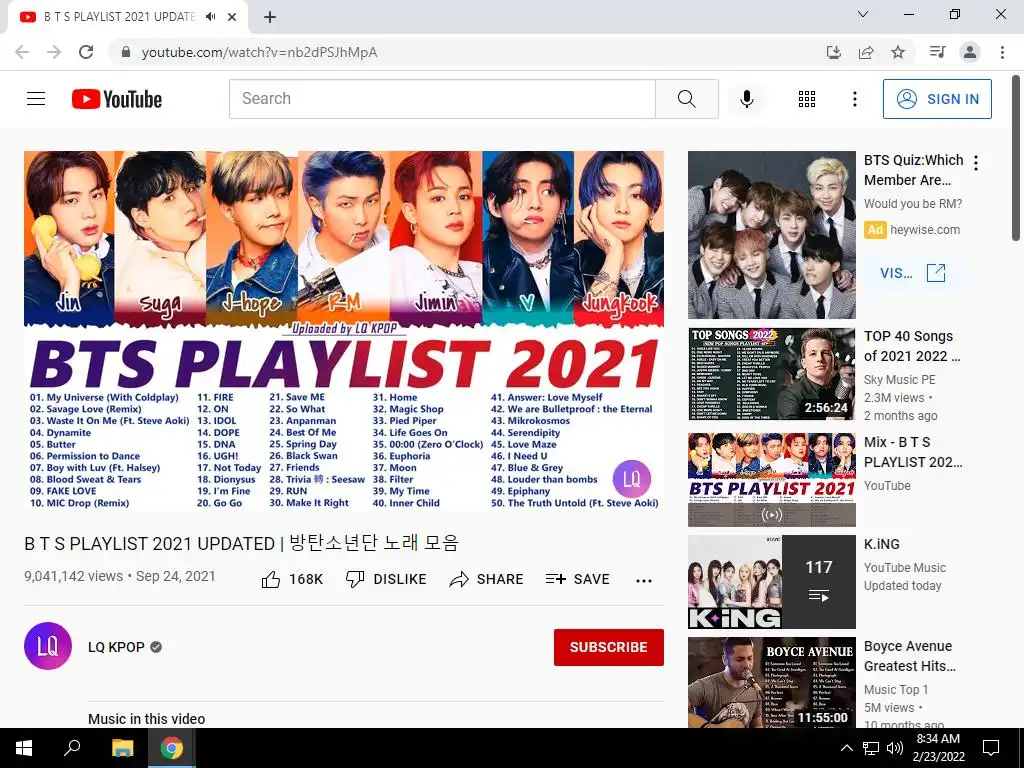Open a new browser tab
This screenshot has height=768, width=1024.
click(x=270, y=17)
